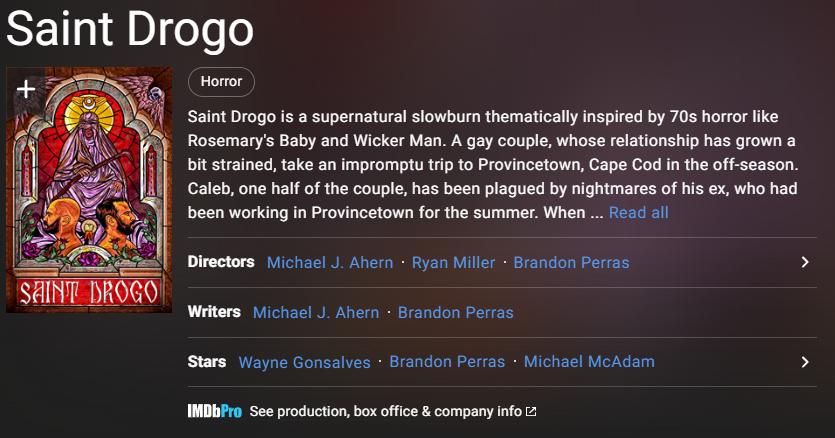835x438 pixels.
Task: Click the Writers label
Action: (214, 312)
